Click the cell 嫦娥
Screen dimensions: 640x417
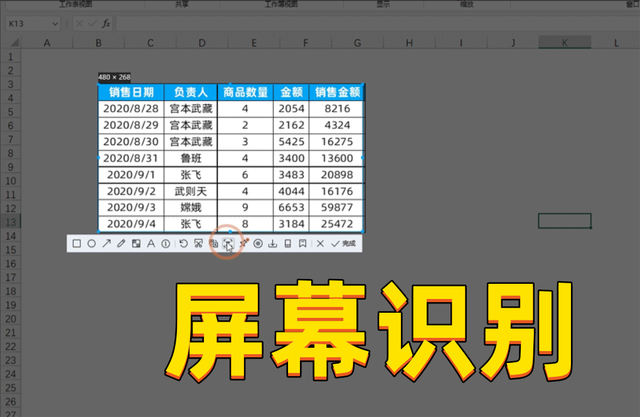(x=191, y=207)
